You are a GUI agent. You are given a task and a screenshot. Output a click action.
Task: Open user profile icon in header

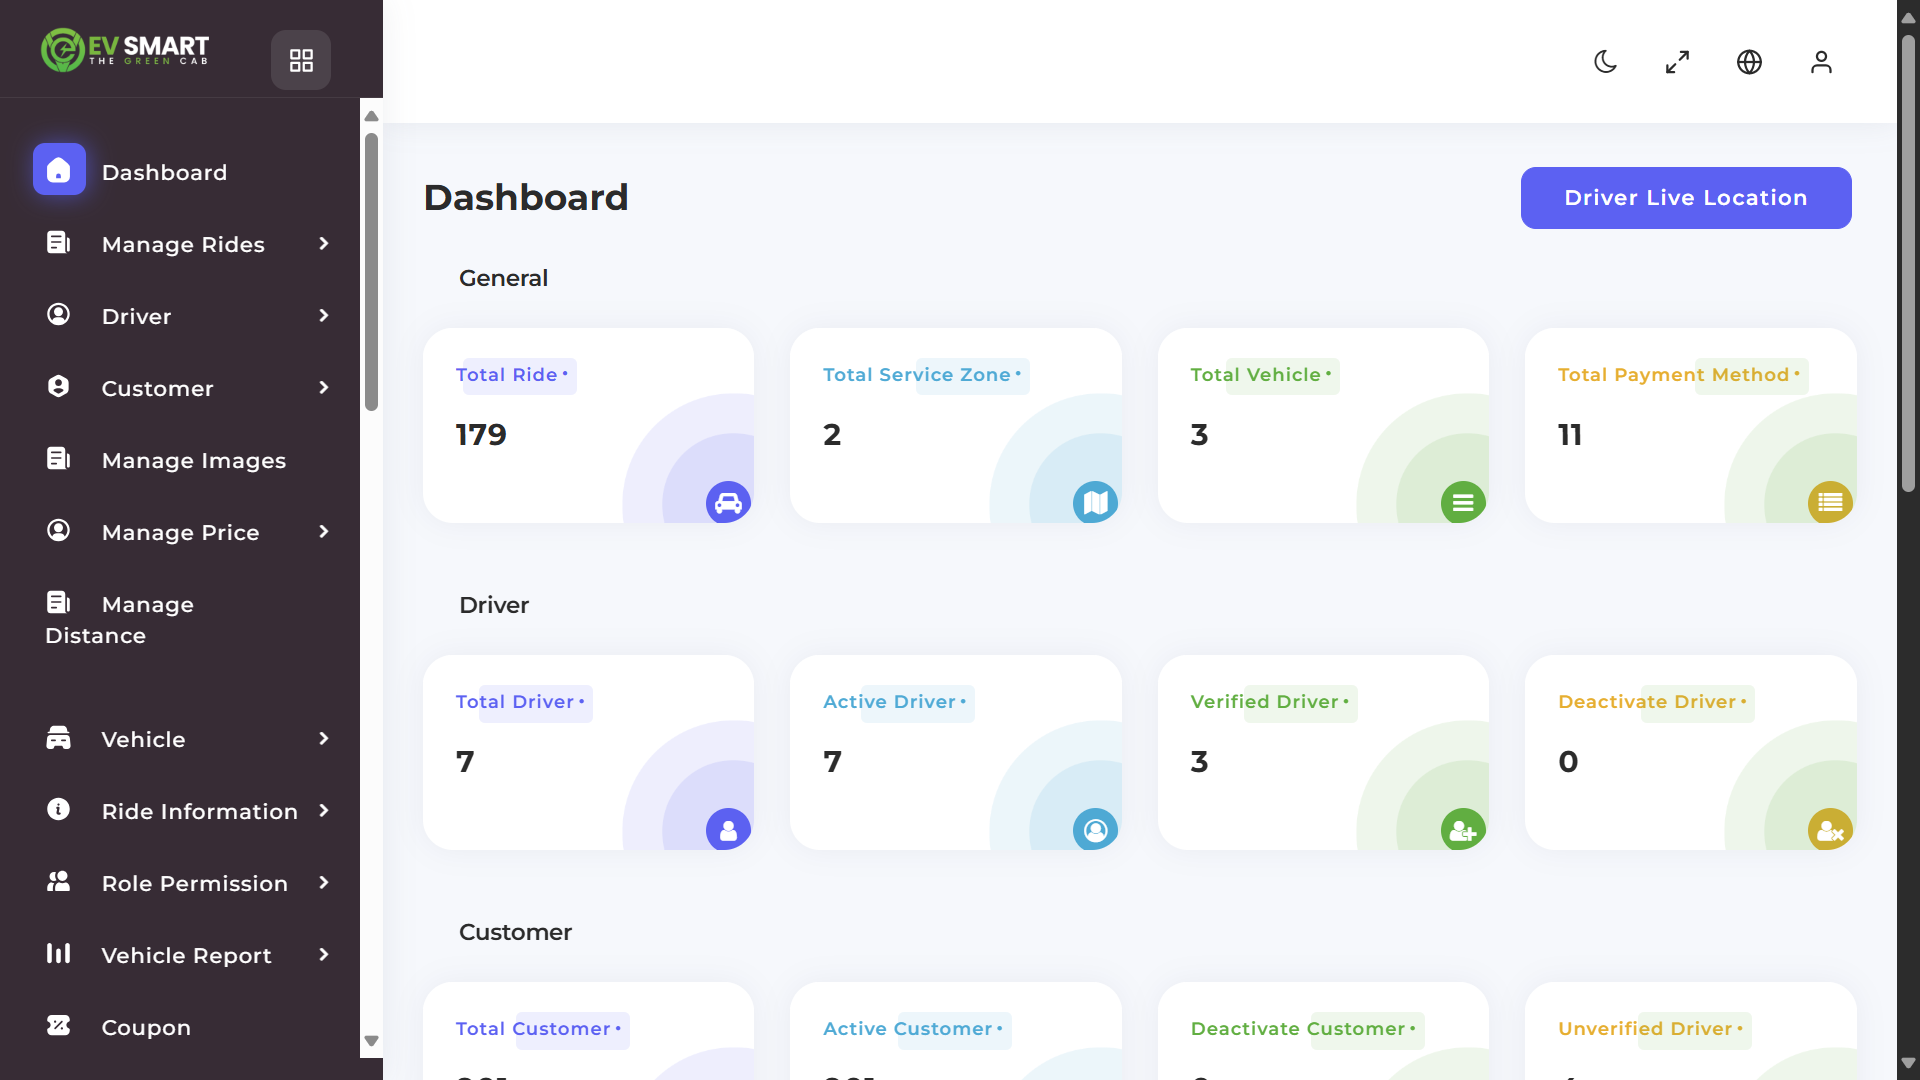[1821, 62]
